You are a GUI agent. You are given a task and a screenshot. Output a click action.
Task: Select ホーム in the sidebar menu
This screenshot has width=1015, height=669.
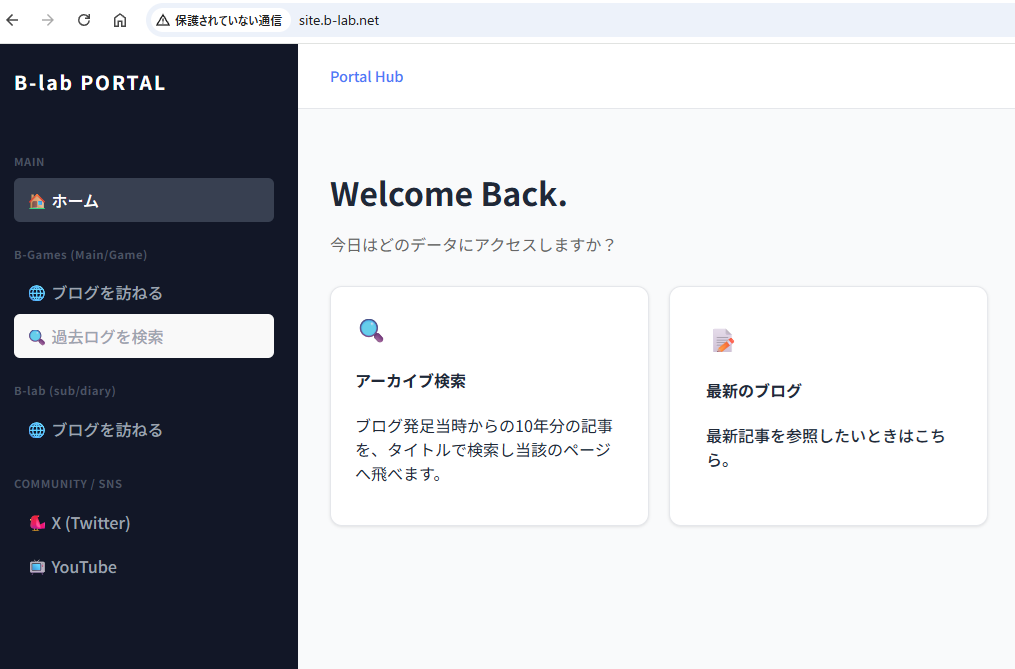tap(75, 201)
